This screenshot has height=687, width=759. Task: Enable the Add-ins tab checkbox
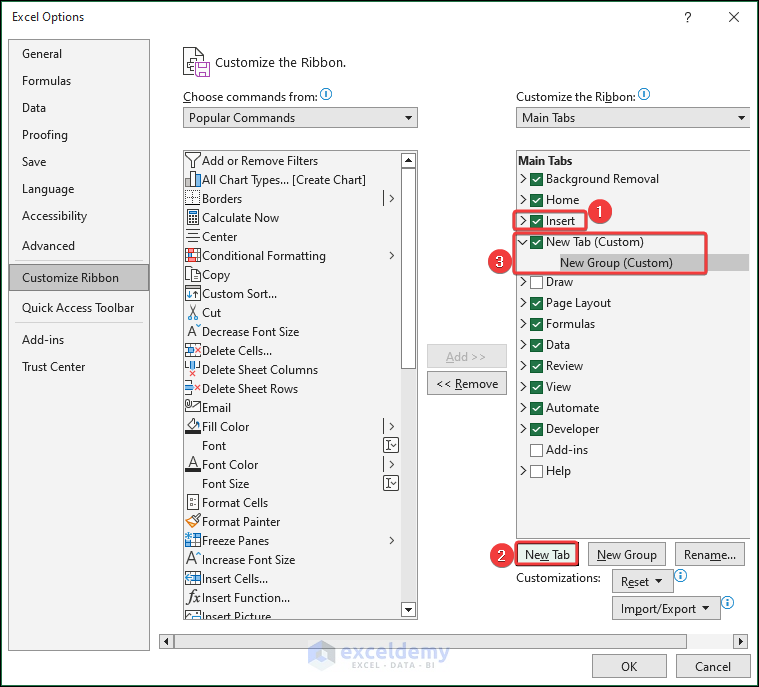536,450
